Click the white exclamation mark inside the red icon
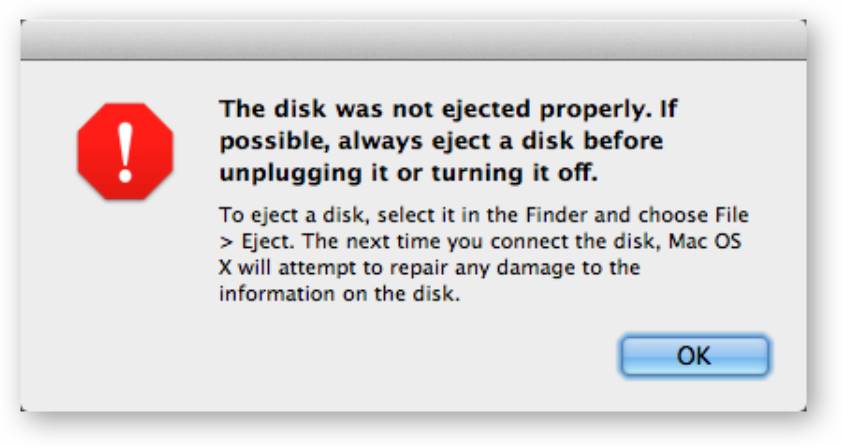842x446 pixels. pyautogui.click(x=125, y=152)
